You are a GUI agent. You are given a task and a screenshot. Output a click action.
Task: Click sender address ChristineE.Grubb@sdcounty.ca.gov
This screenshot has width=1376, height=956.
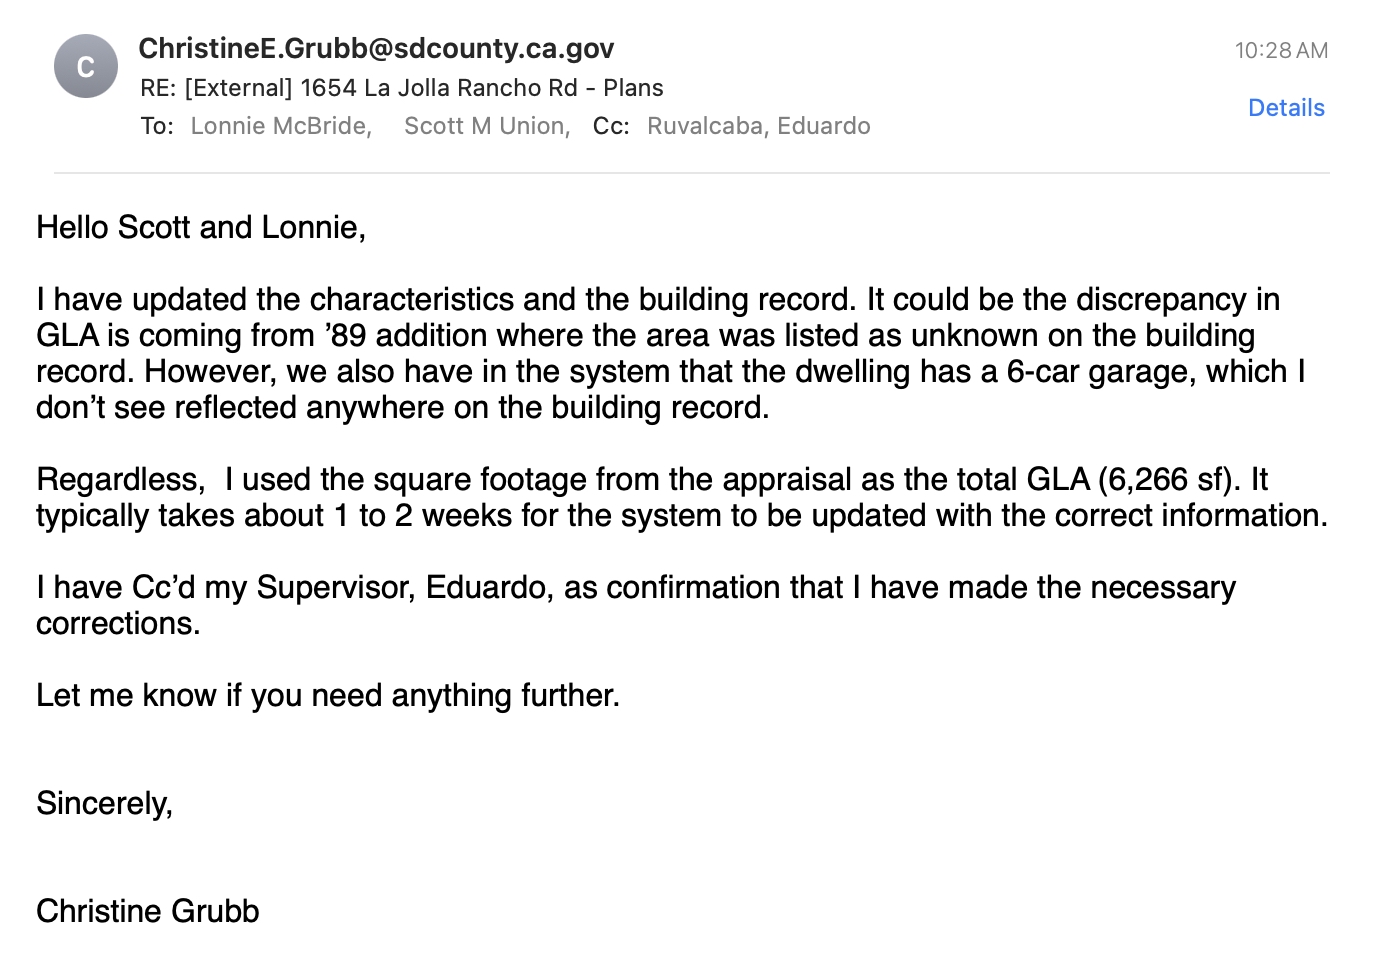376,48
